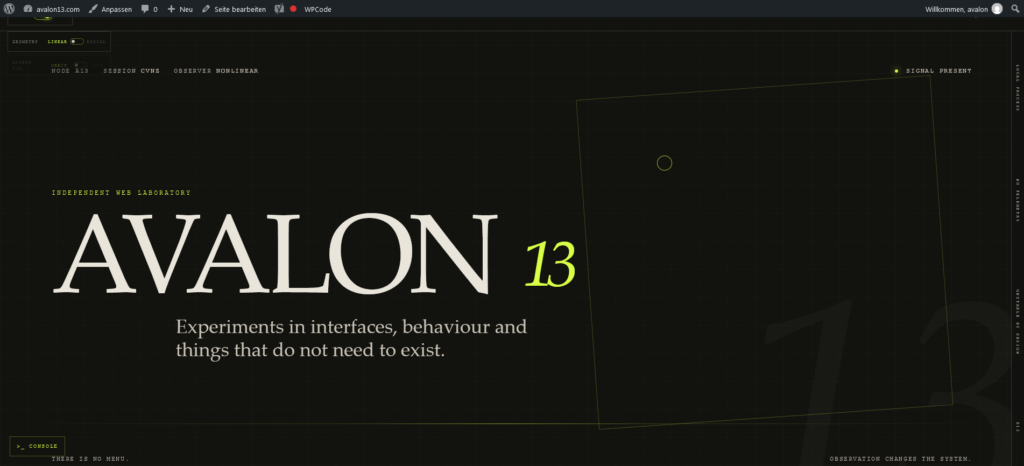Click THERE IS NO MENU text
This screenshot has width=1024, height=466.
pos(91,459)
